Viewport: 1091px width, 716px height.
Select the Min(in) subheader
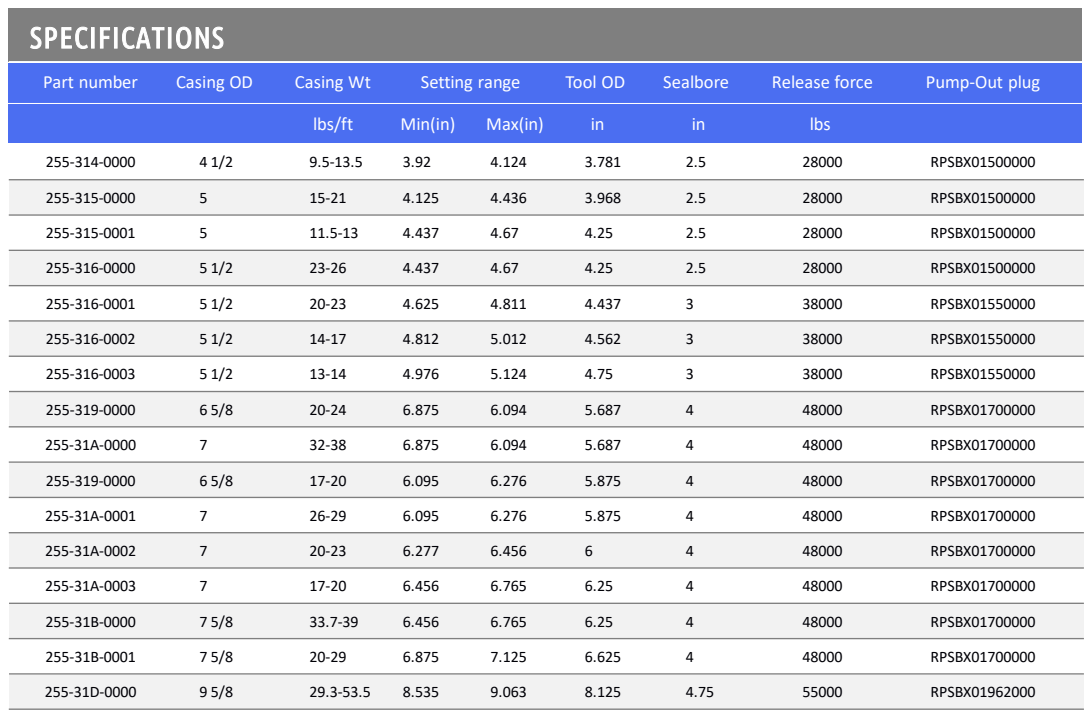coord(427,125)
